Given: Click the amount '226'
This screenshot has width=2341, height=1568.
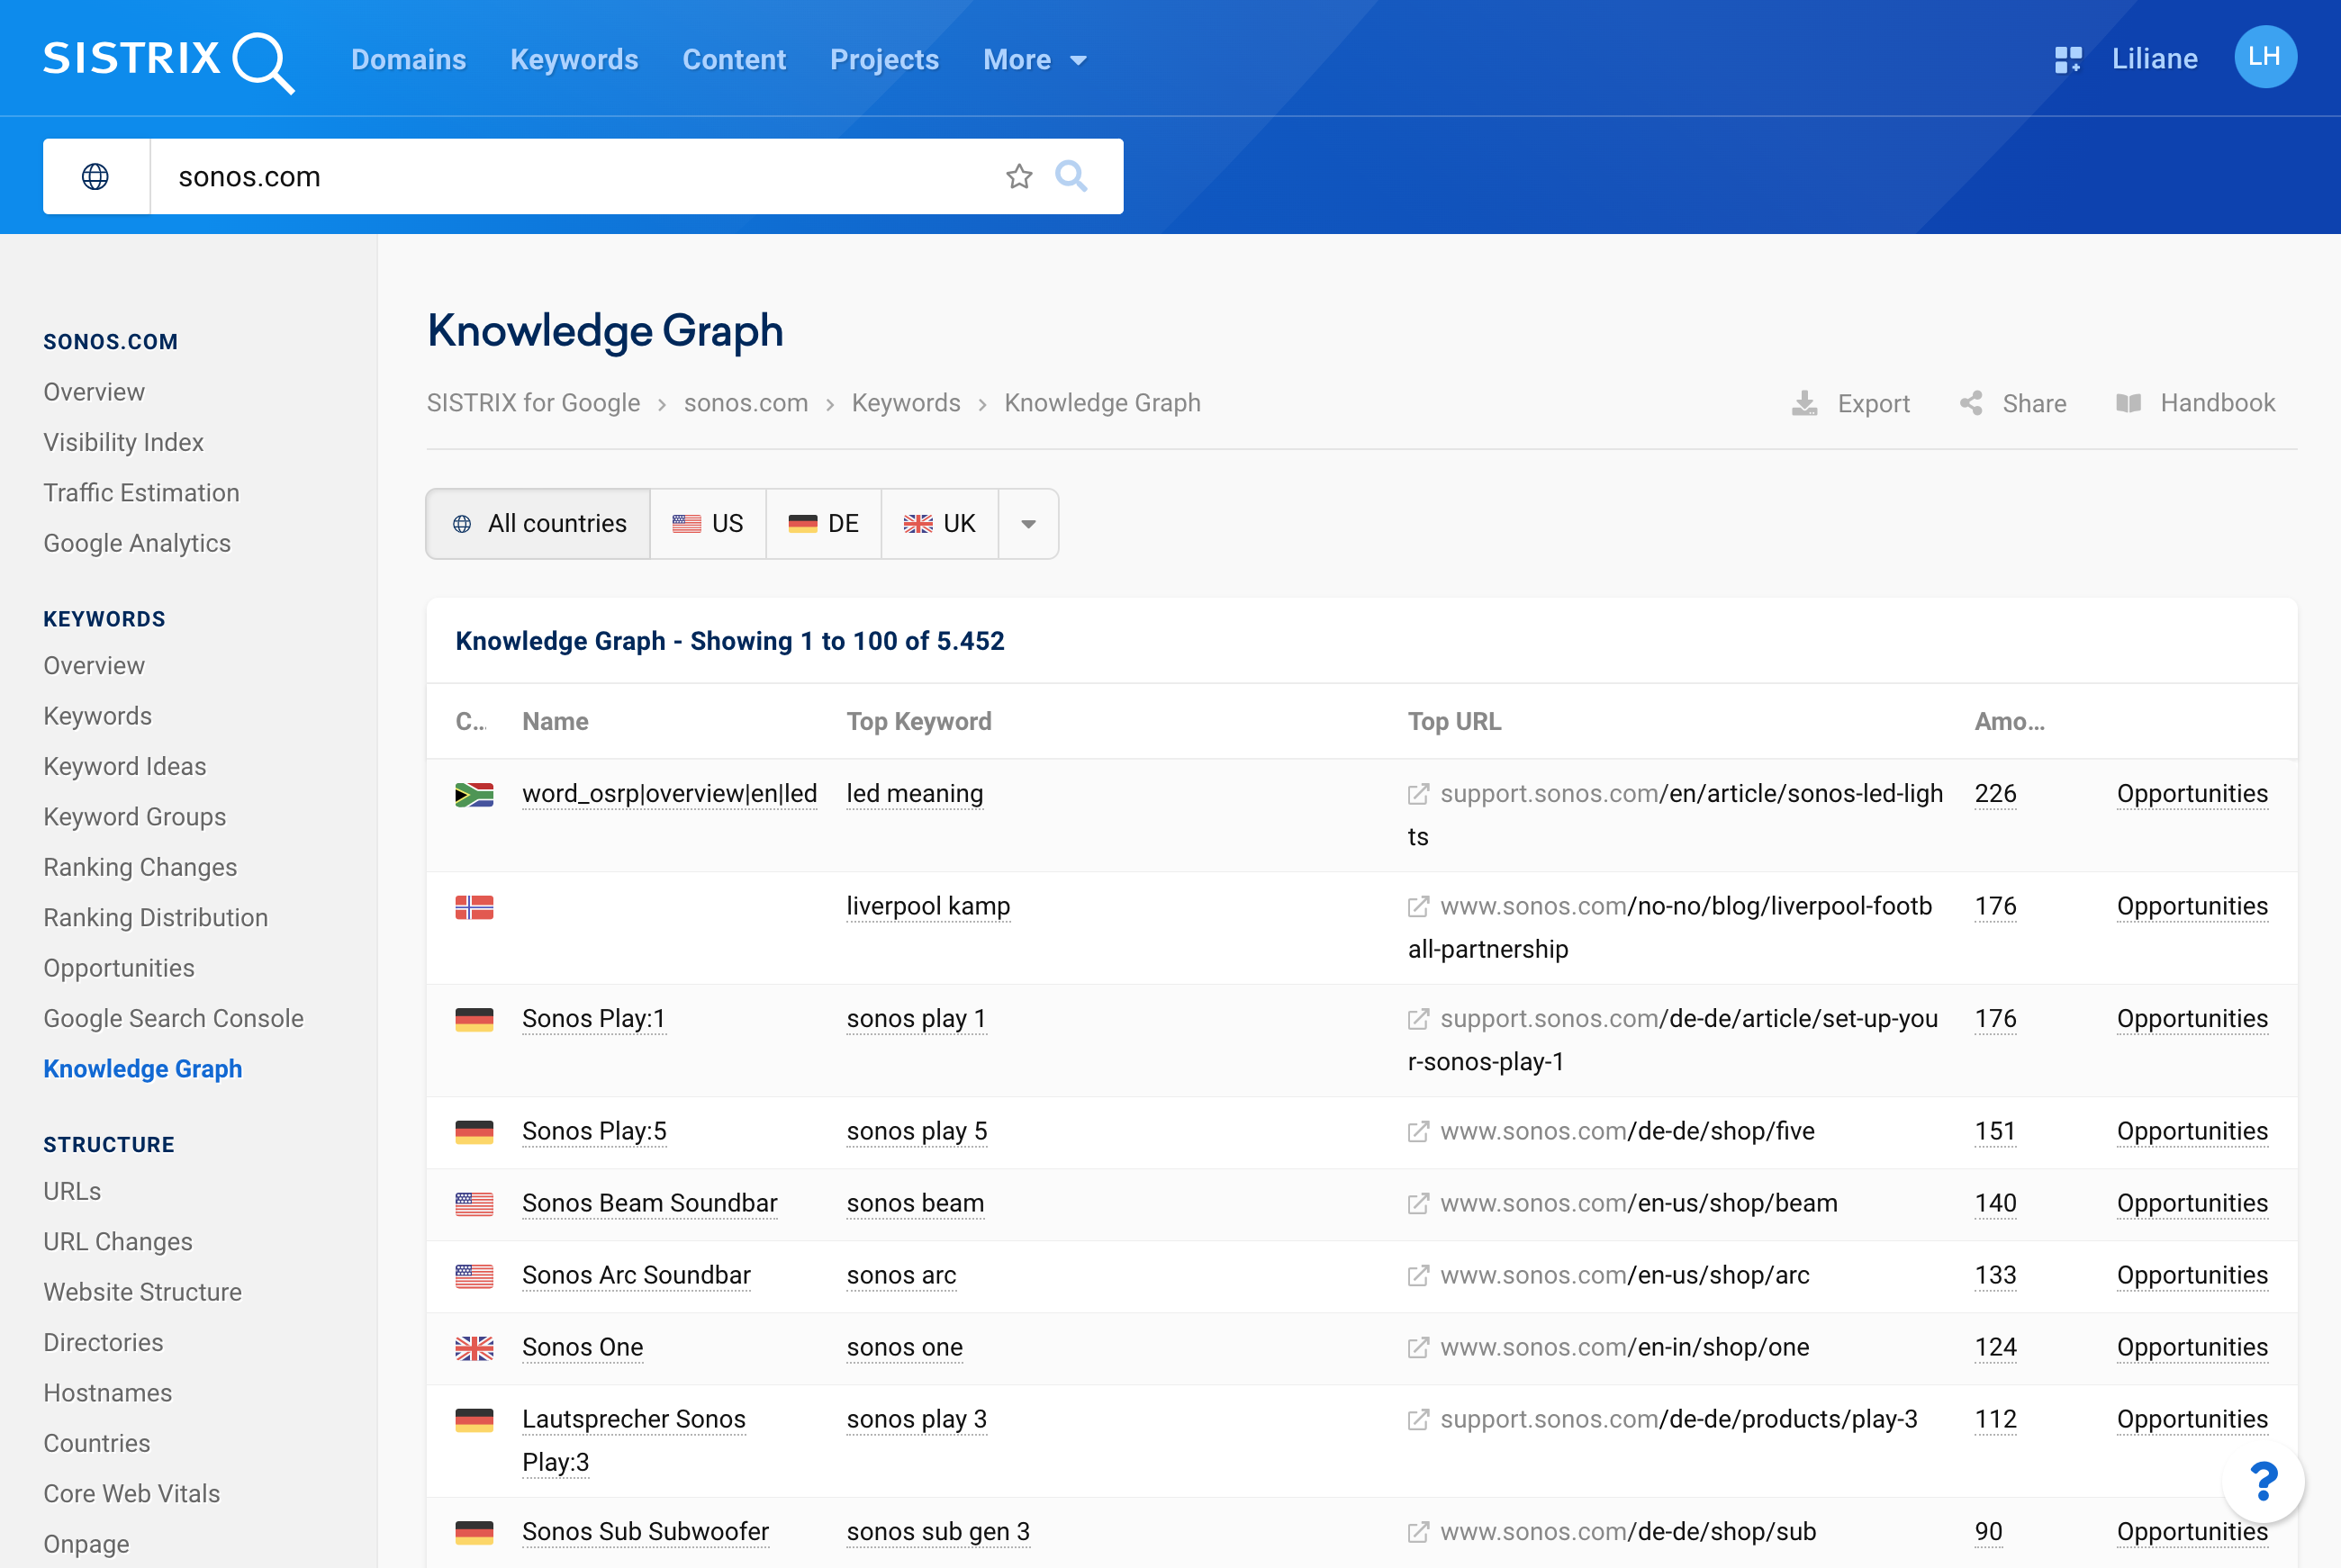Looking at the screenshot, I should tap(1995, 794).
